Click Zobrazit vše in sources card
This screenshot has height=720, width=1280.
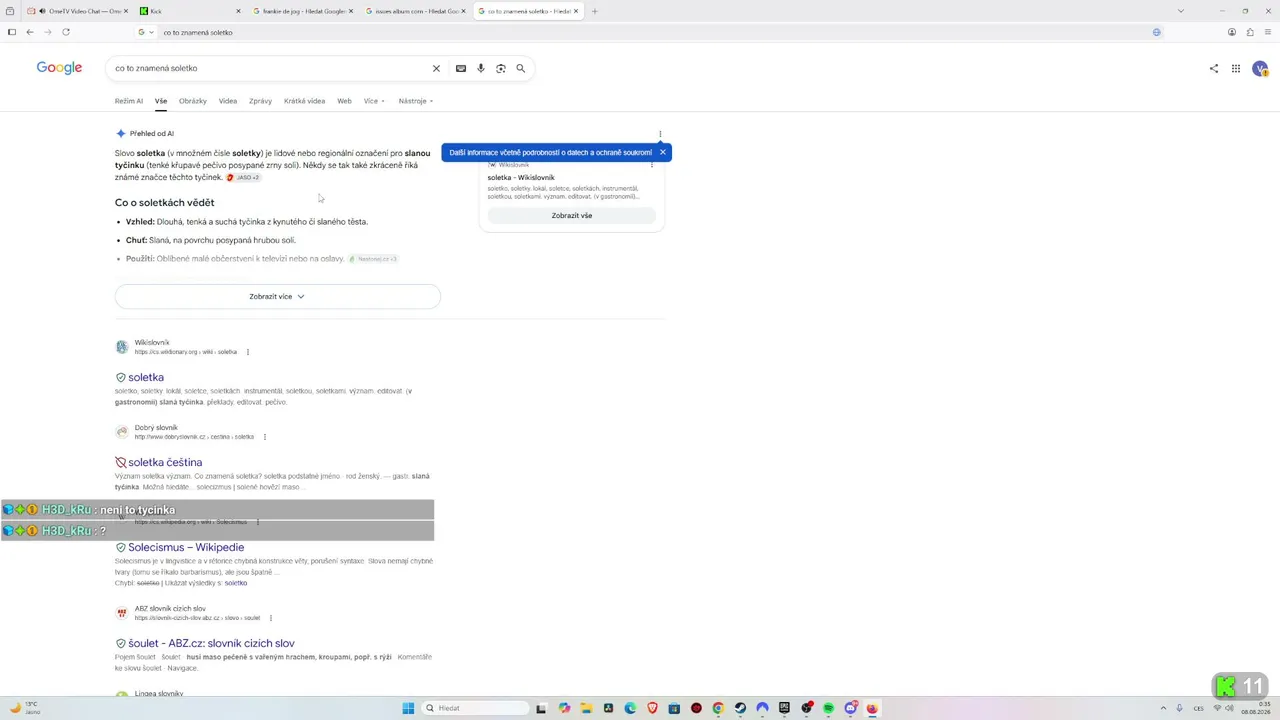(572, 216)
